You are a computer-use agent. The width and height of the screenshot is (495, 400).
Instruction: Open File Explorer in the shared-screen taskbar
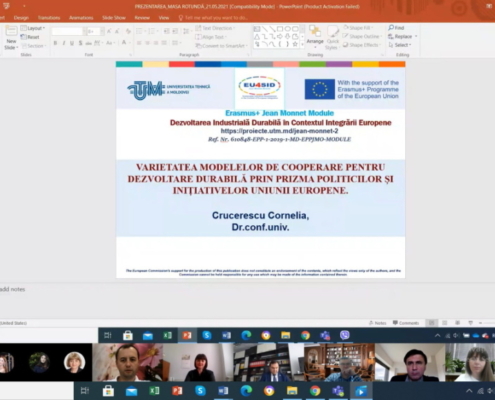point(285,335)
